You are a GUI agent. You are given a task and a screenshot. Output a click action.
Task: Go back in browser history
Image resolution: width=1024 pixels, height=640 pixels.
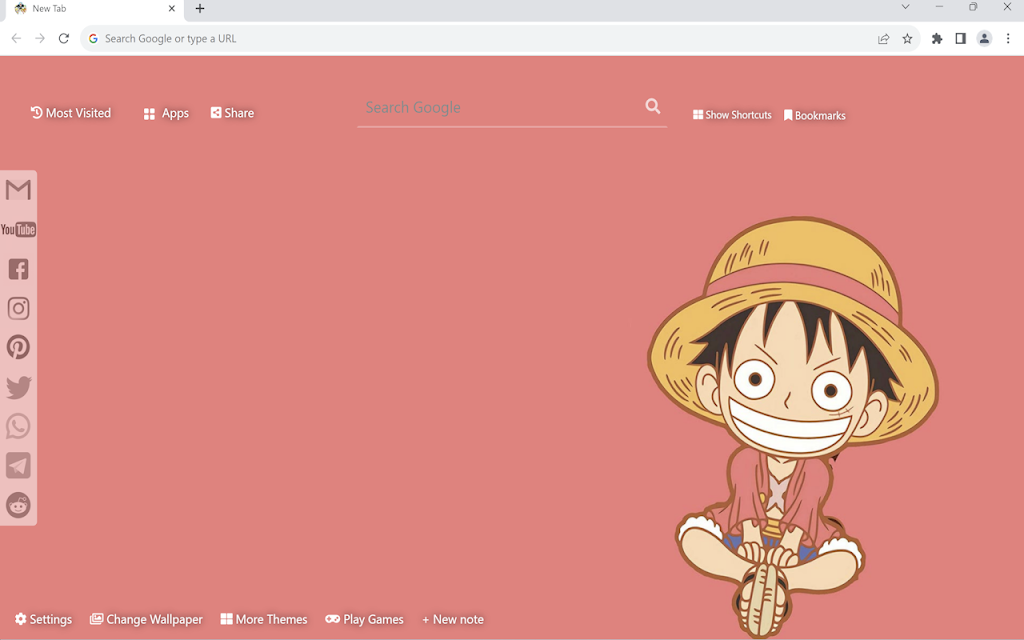pos(16,39)
